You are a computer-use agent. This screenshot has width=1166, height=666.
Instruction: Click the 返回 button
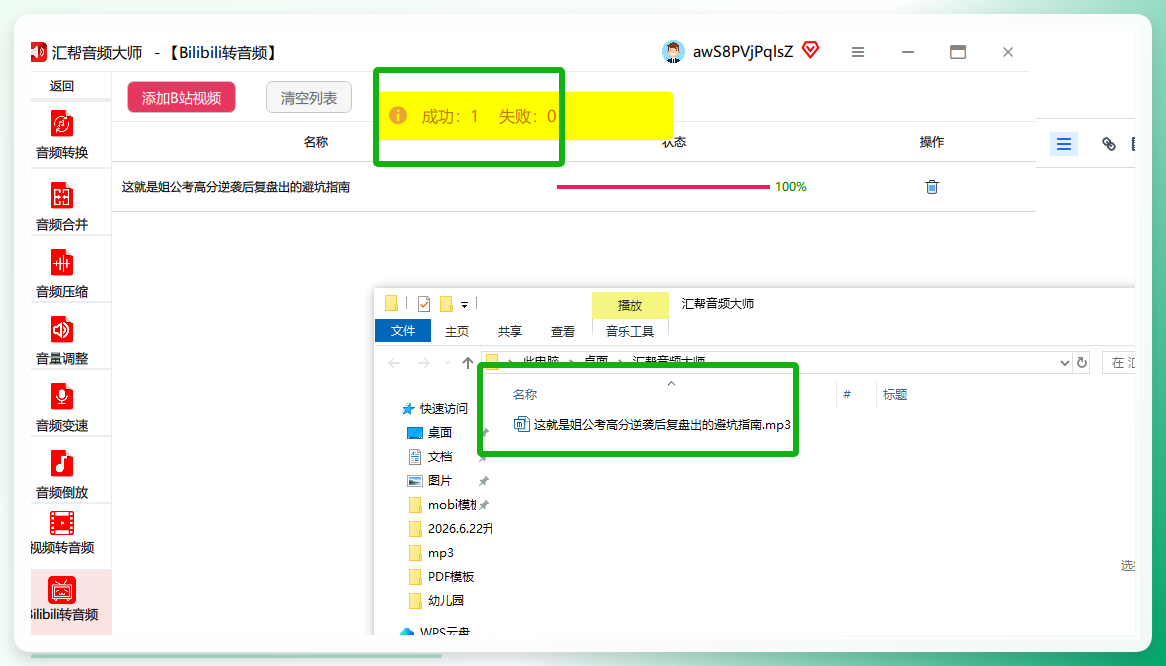[x=62, y=85]
